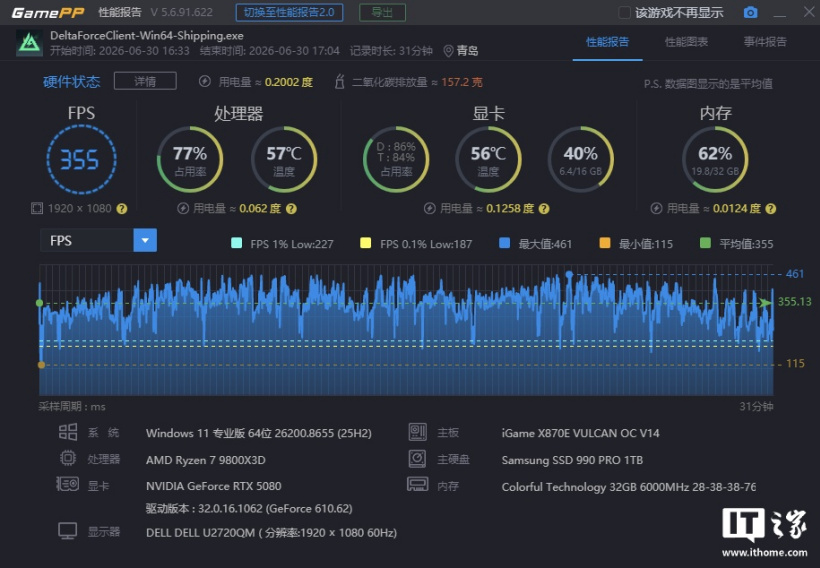Click the 157.2 克 carbon emission value
This screenshot has width=820, height=568.
(462, 82)
